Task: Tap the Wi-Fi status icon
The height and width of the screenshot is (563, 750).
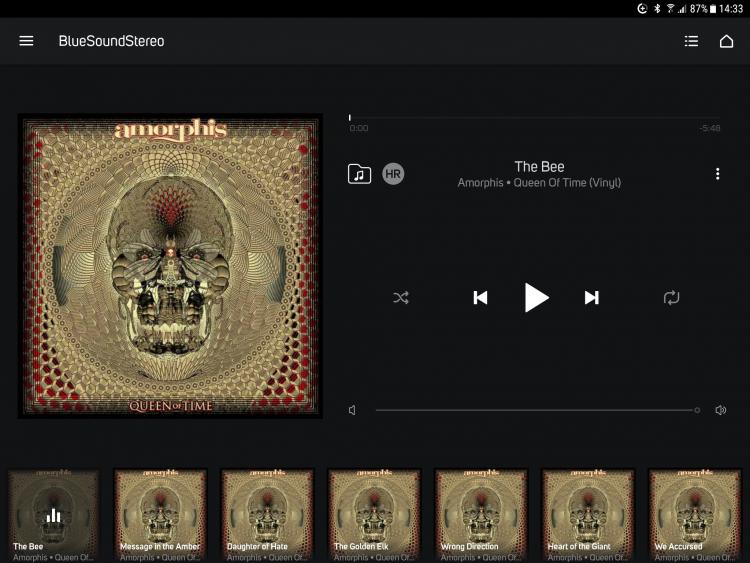Action: coord(670,9)
